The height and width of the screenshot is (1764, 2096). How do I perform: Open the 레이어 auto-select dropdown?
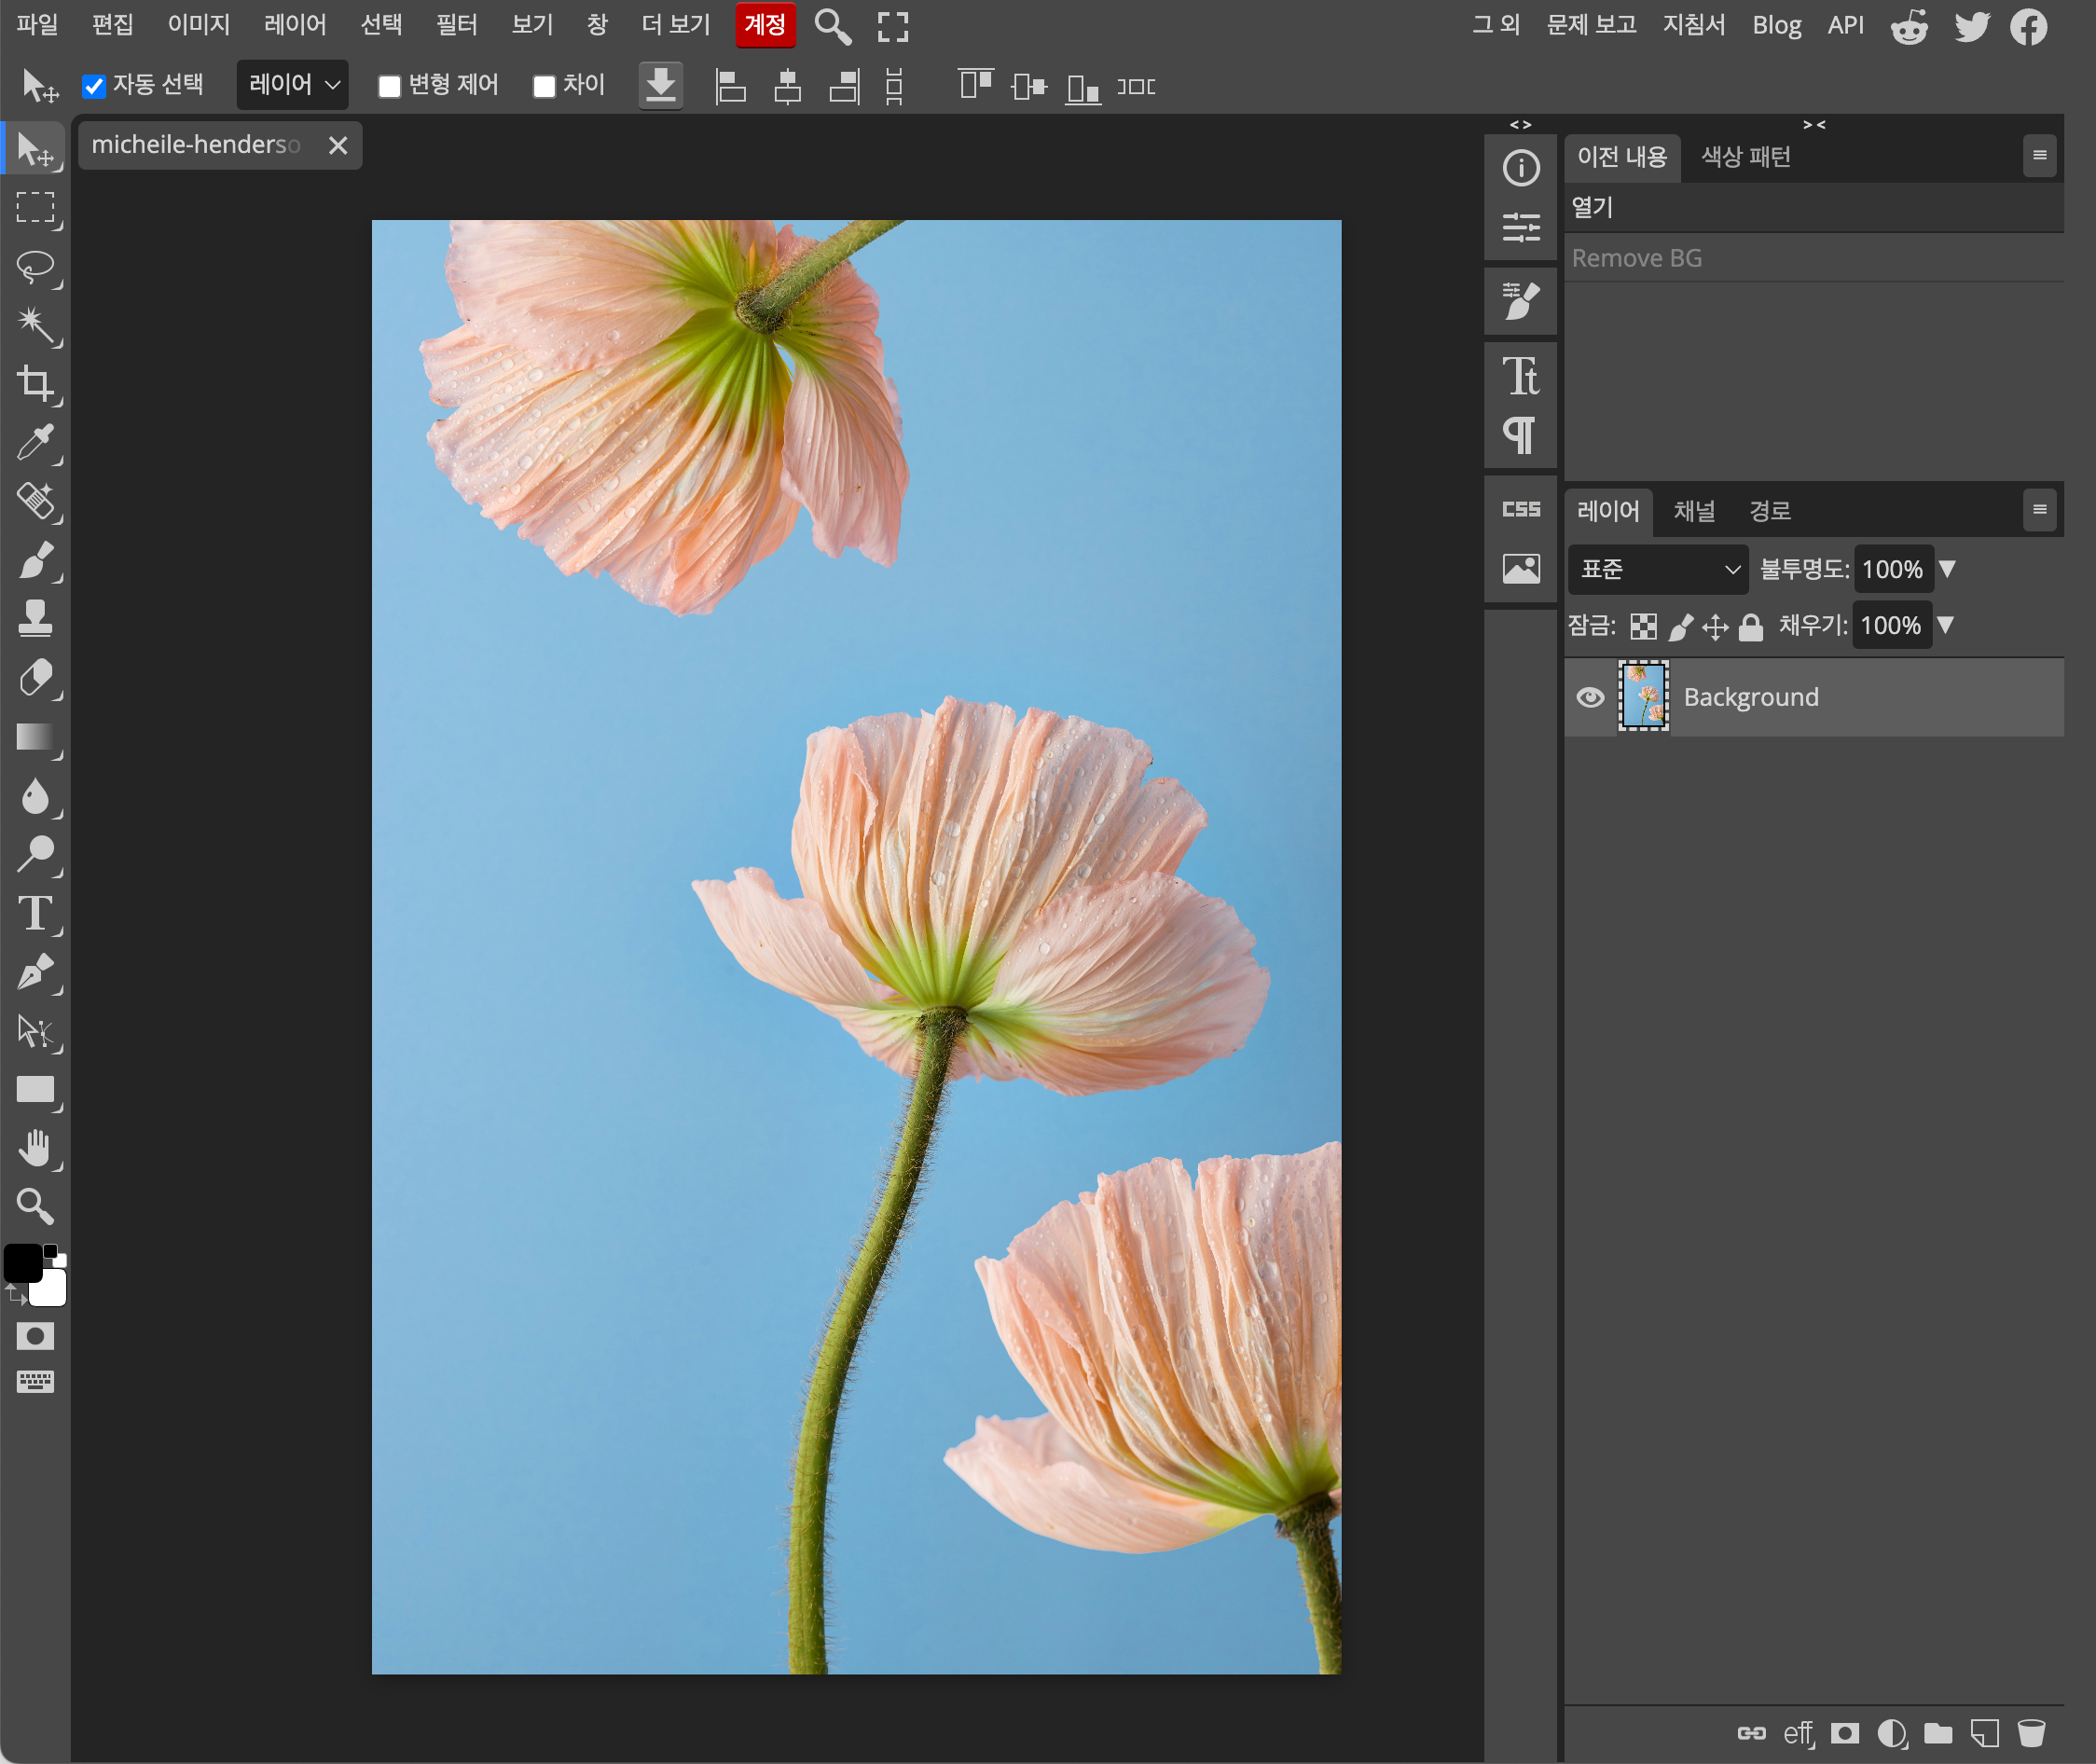point(293,85)
